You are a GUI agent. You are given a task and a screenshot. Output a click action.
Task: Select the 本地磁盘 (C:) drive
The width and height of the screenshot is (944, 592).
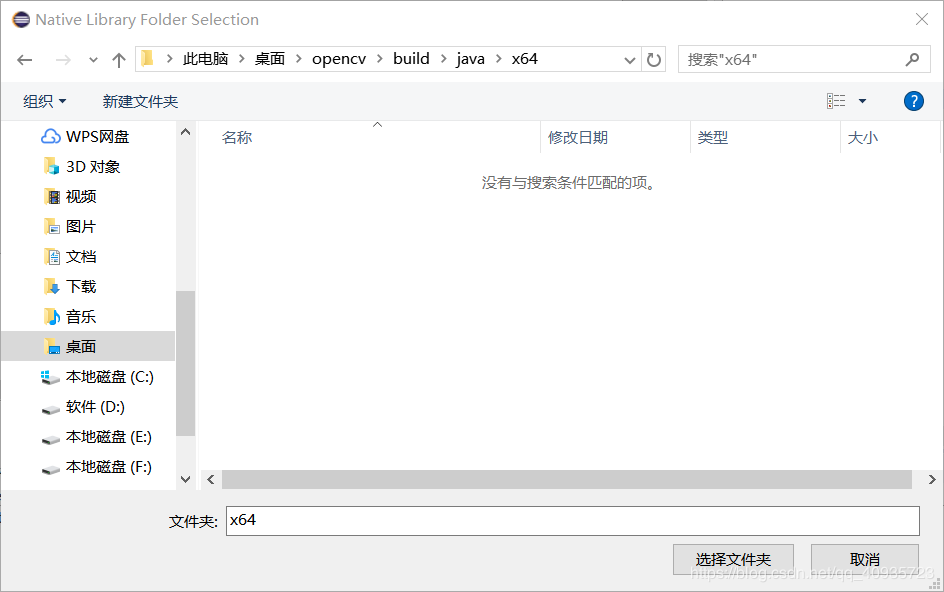click(99, 376)
